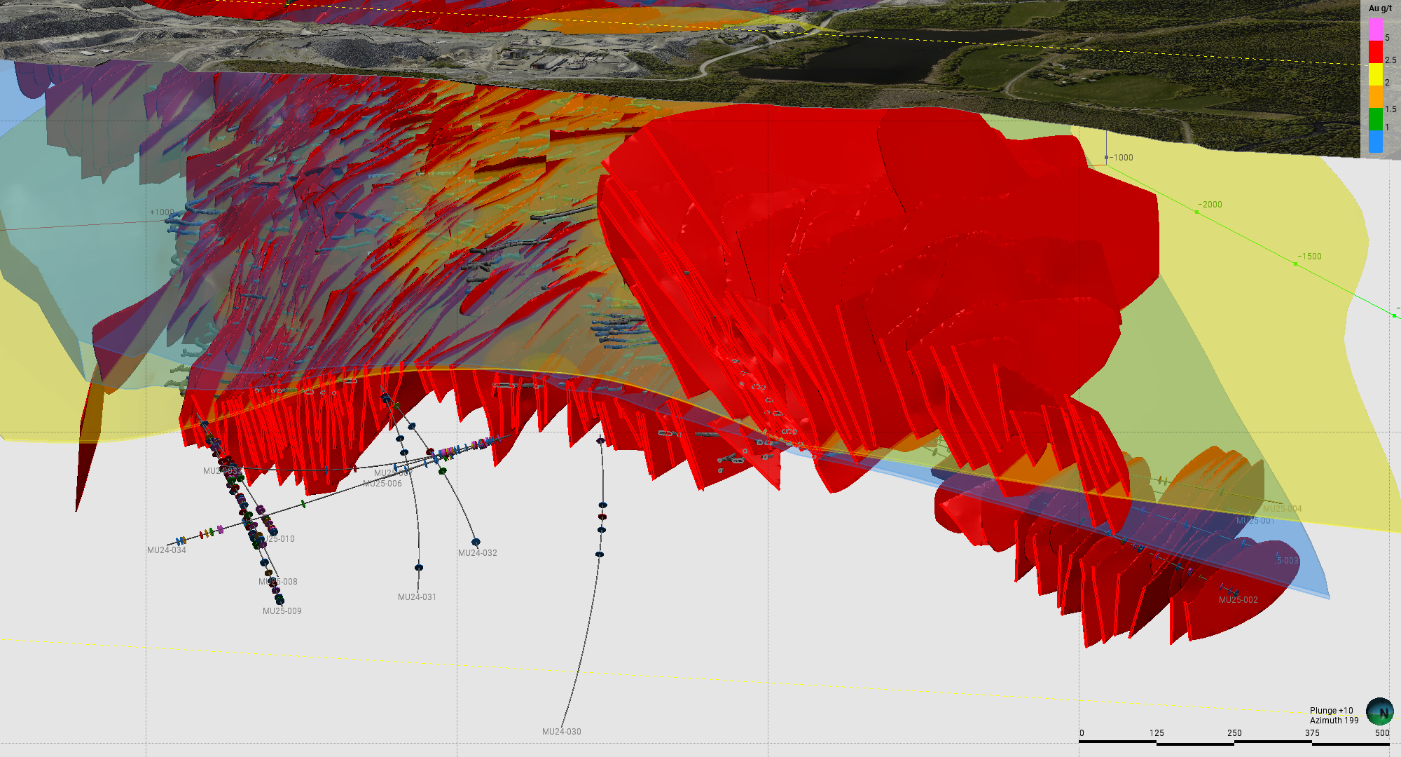Click the MU25-006 drillhole label
Screen dimensions: 1401x757
pyautogui.click(x=382, y=484)
